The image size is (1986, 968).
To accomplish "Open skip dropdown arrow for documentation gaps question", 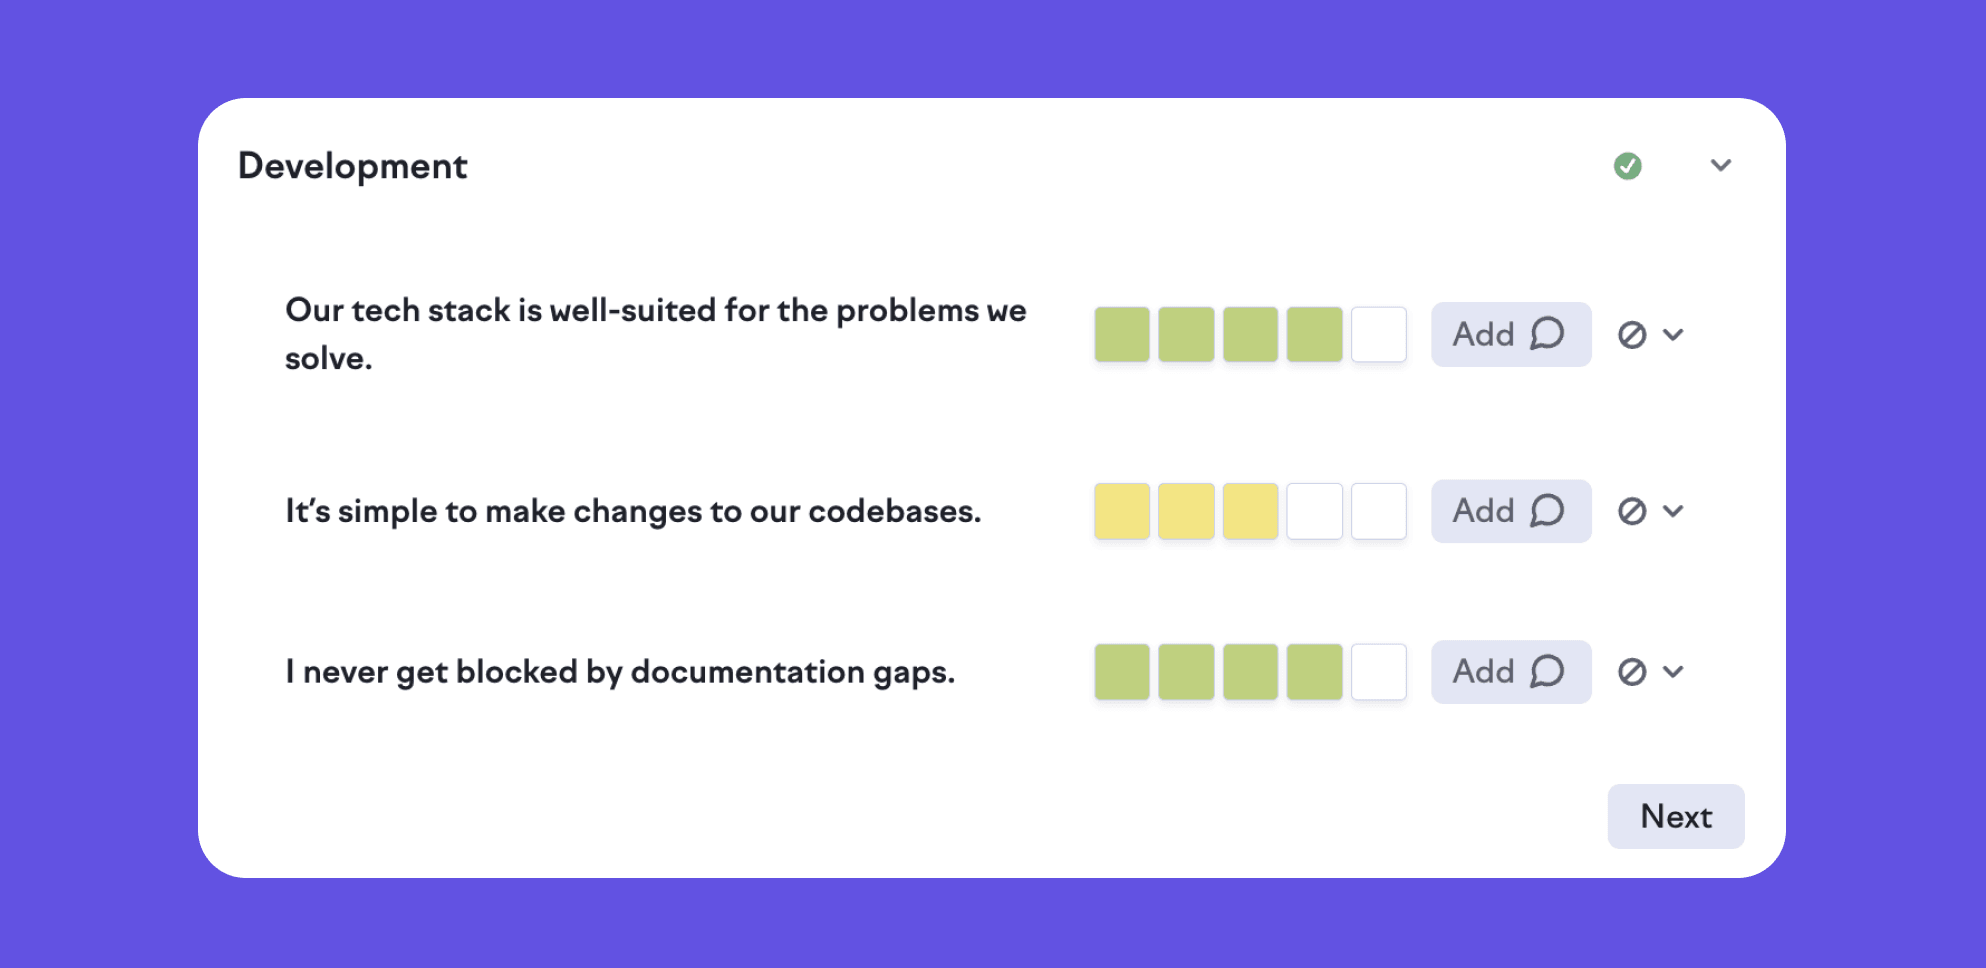I will click(x=1674, y=672).
